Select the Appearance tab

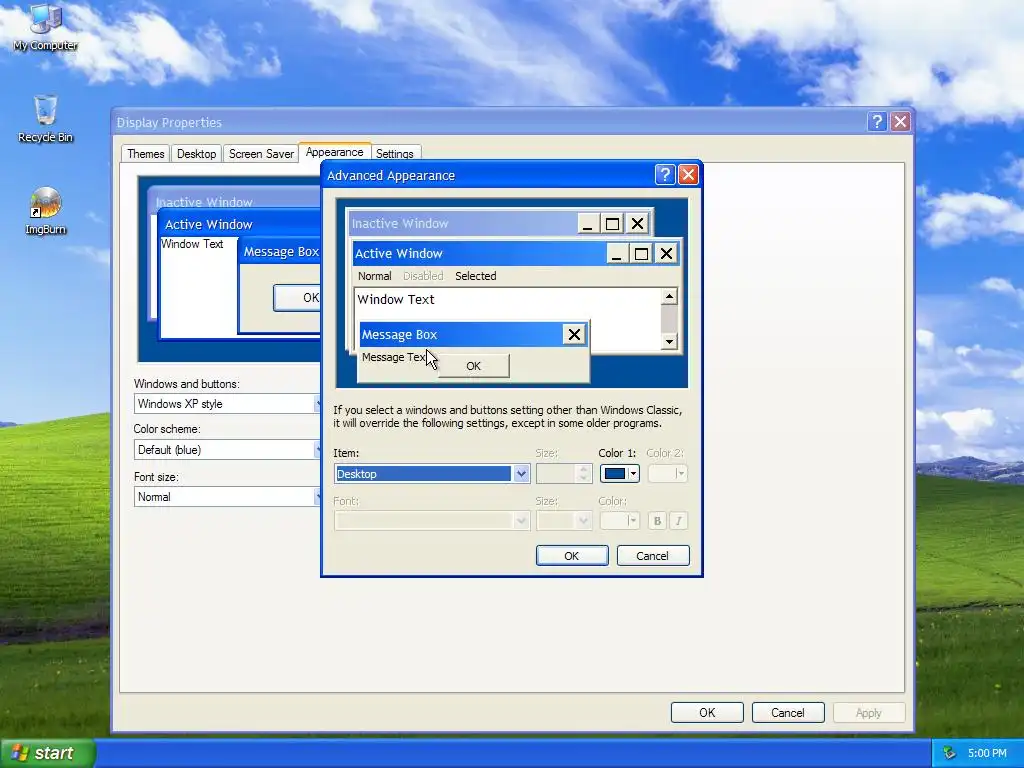334,152
